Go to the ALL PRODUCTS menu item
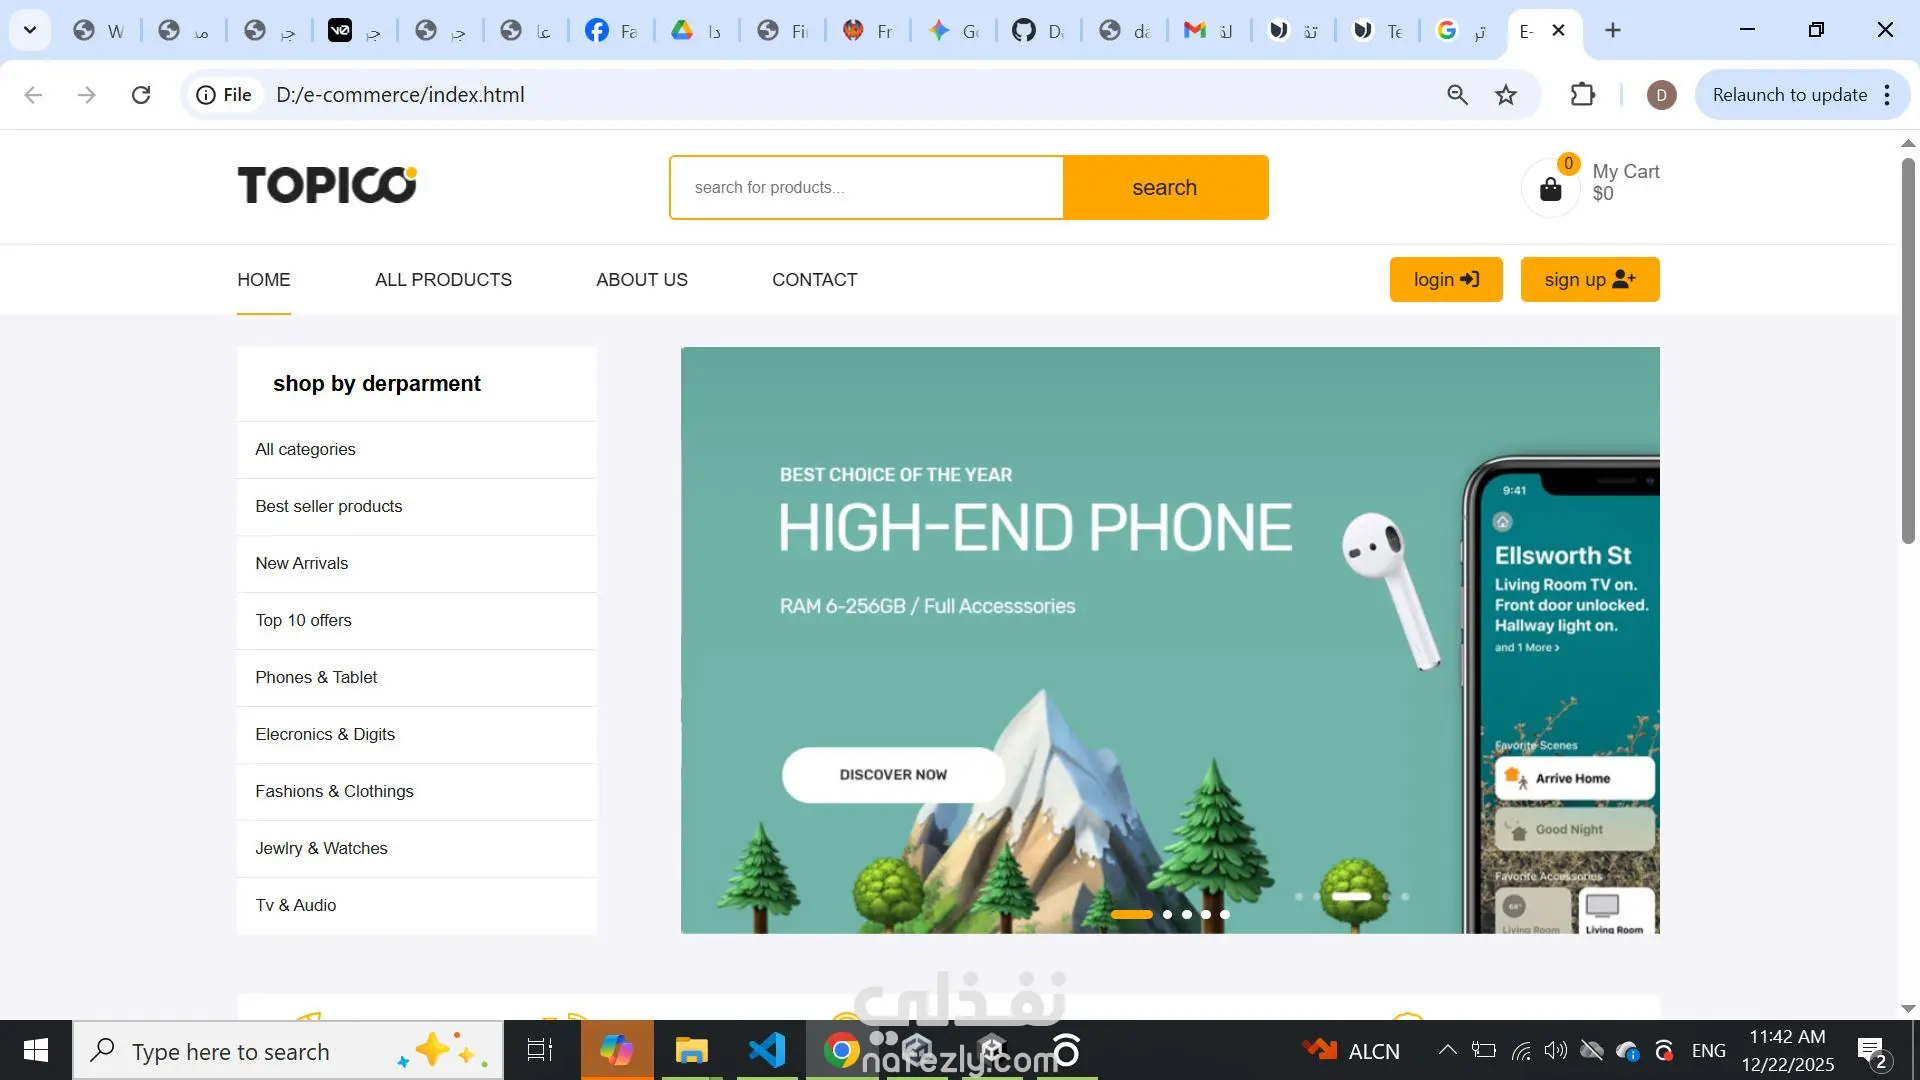Screen dimensions: 1920x1080 coord(443,280)
